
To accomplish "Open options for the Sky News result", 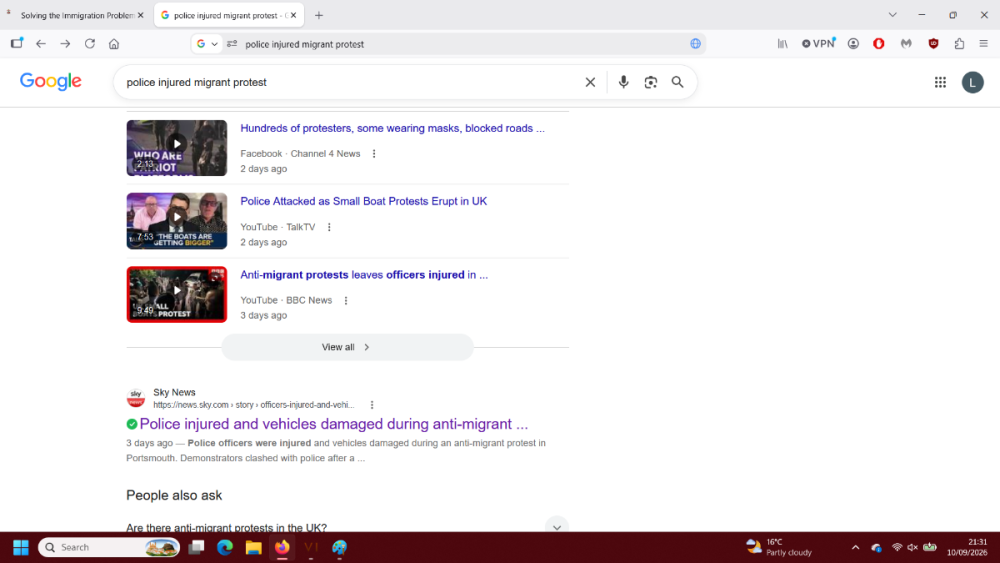I will pyautogui.click(x=372, y=405).
